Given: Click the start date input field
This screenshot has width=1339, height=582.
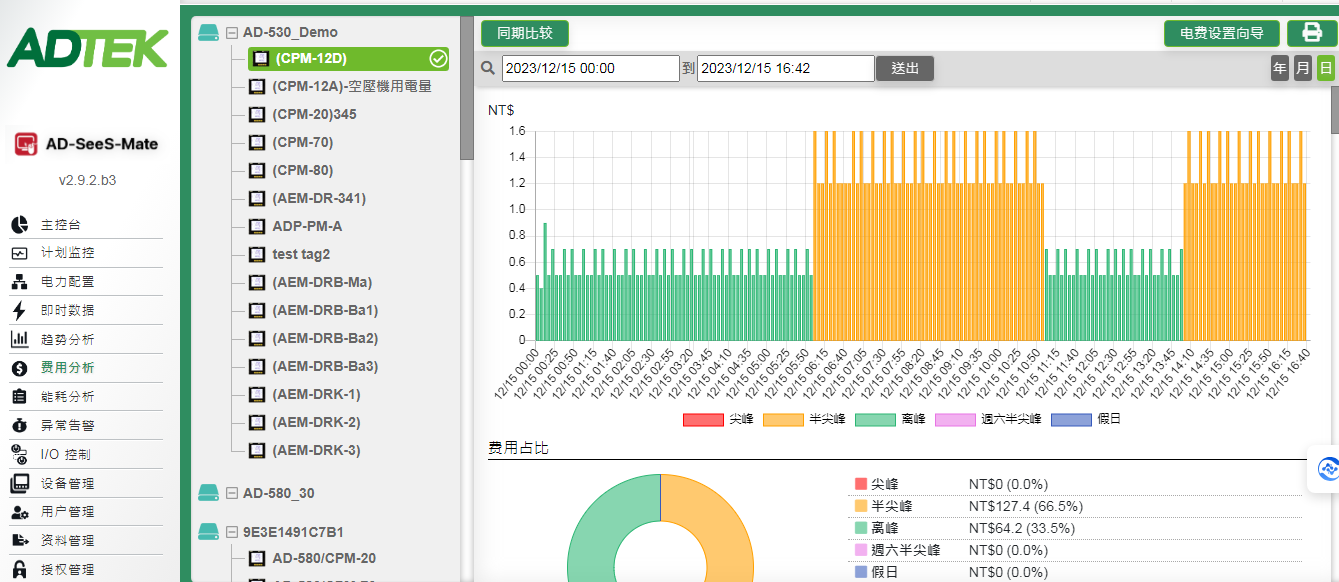Looking at the screenshot, I should tap(590, 68).
